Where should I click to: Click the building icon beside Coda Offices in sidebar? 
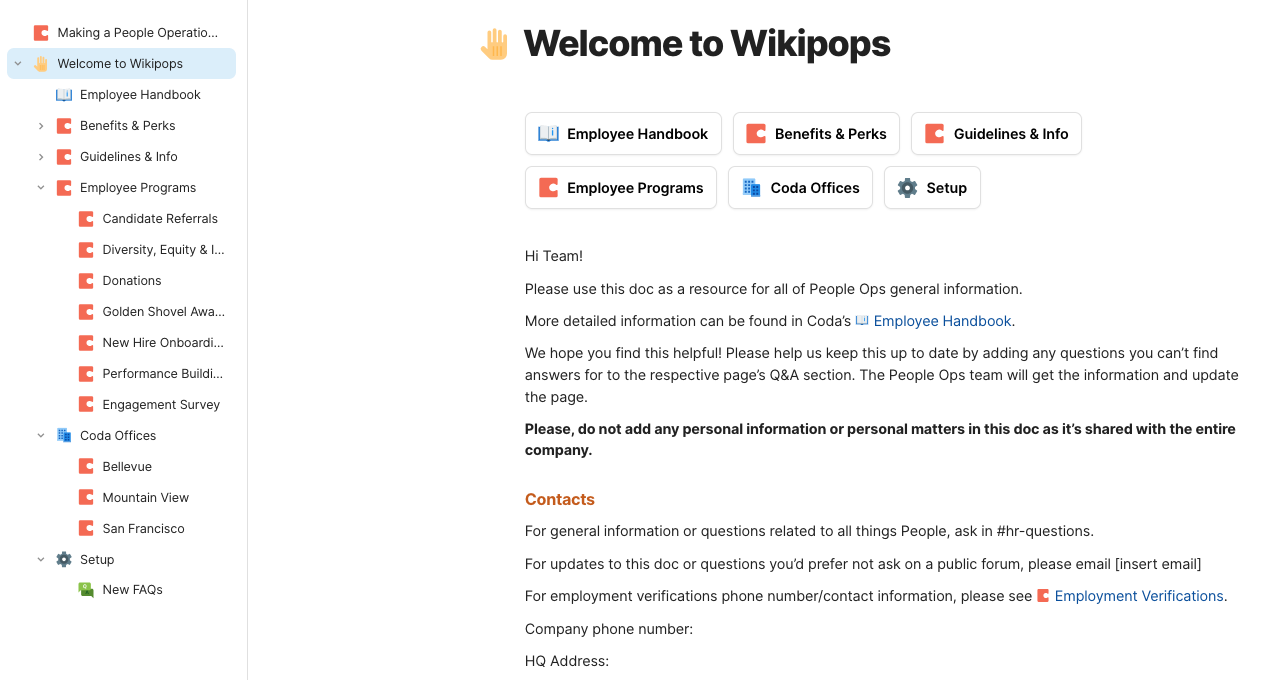coord(64,436)
